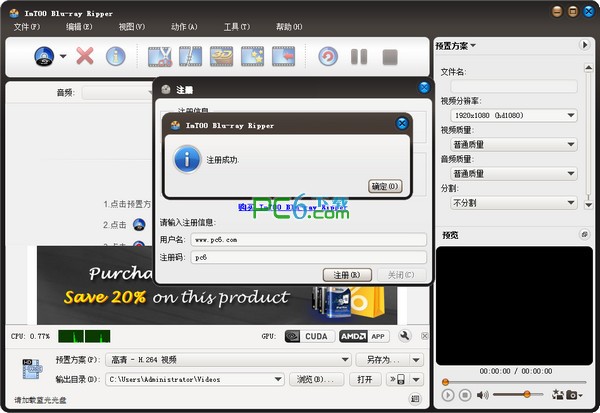Click the 另存为 button
This screenshot has height=413, width=600.
(383, 360)
